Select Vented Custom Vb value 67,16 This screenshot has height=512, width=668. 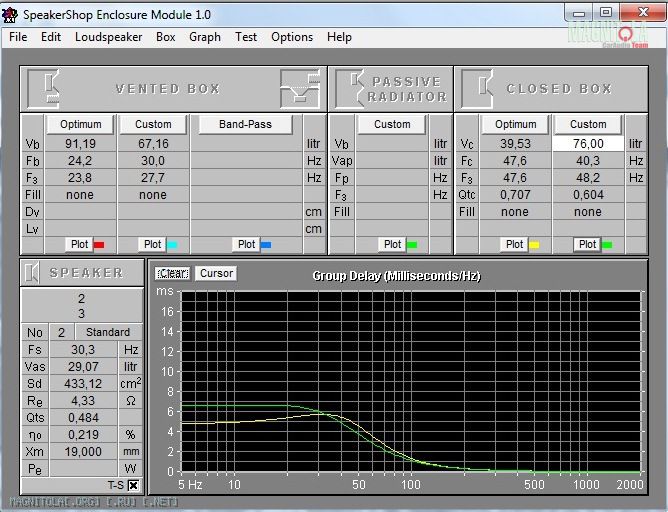(153, 144)
